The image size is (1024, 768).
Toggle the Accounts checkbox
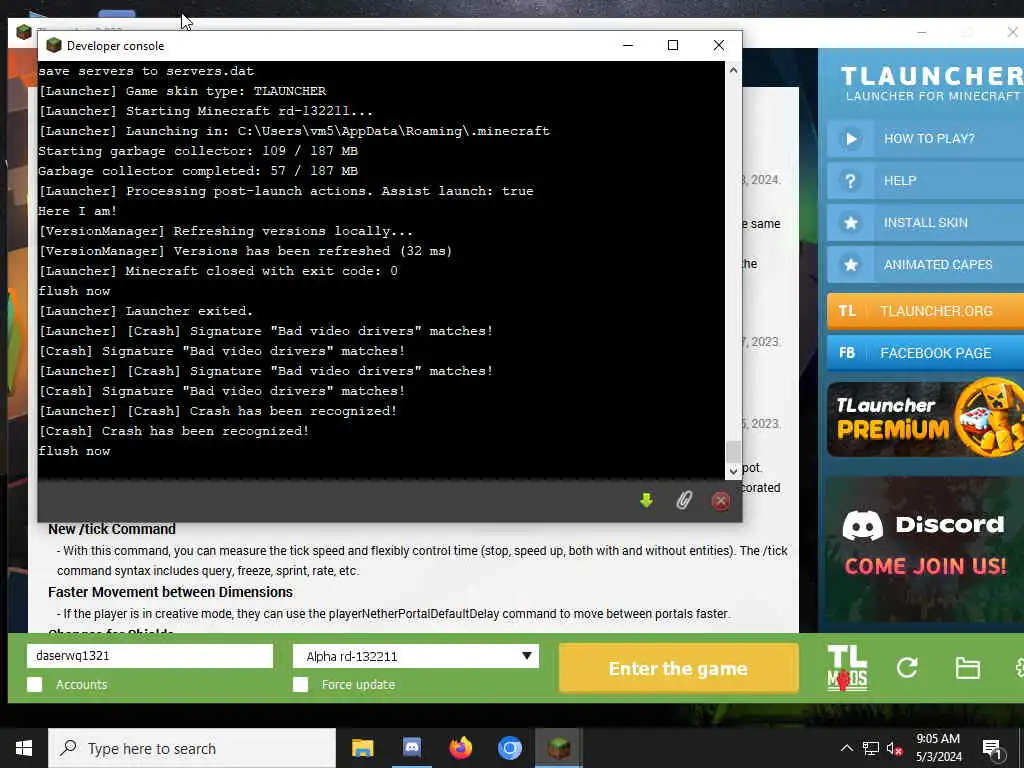(35, 684)
